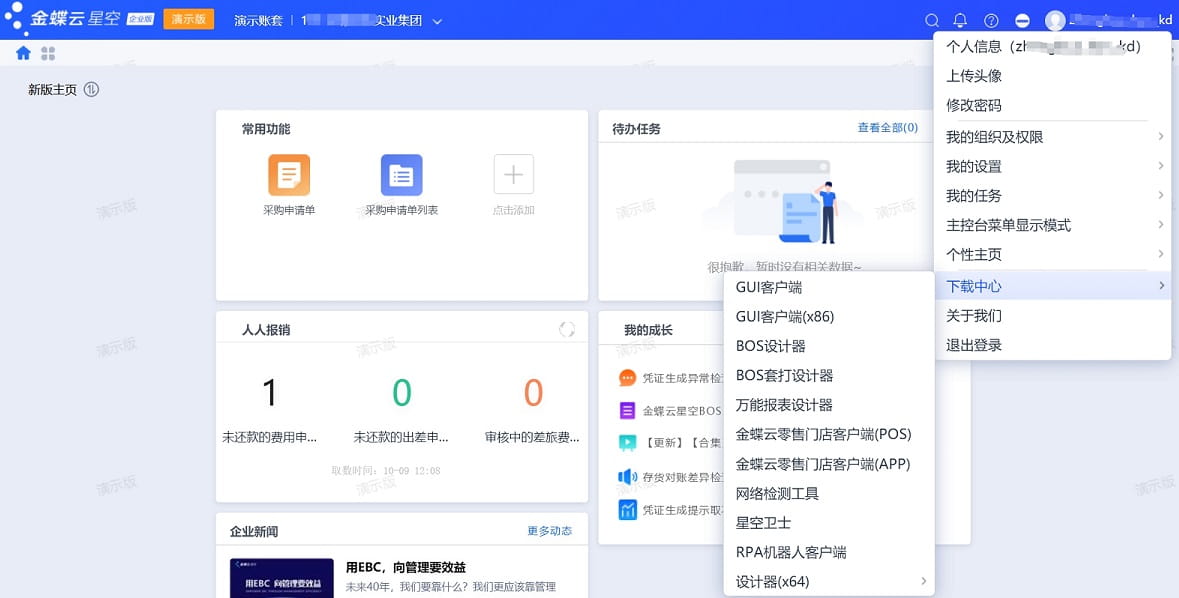Viewport: 1179px width, 598px height.
Task: Click the green 0 未还款的出差申 count
Action: click(x=402, y=393)
